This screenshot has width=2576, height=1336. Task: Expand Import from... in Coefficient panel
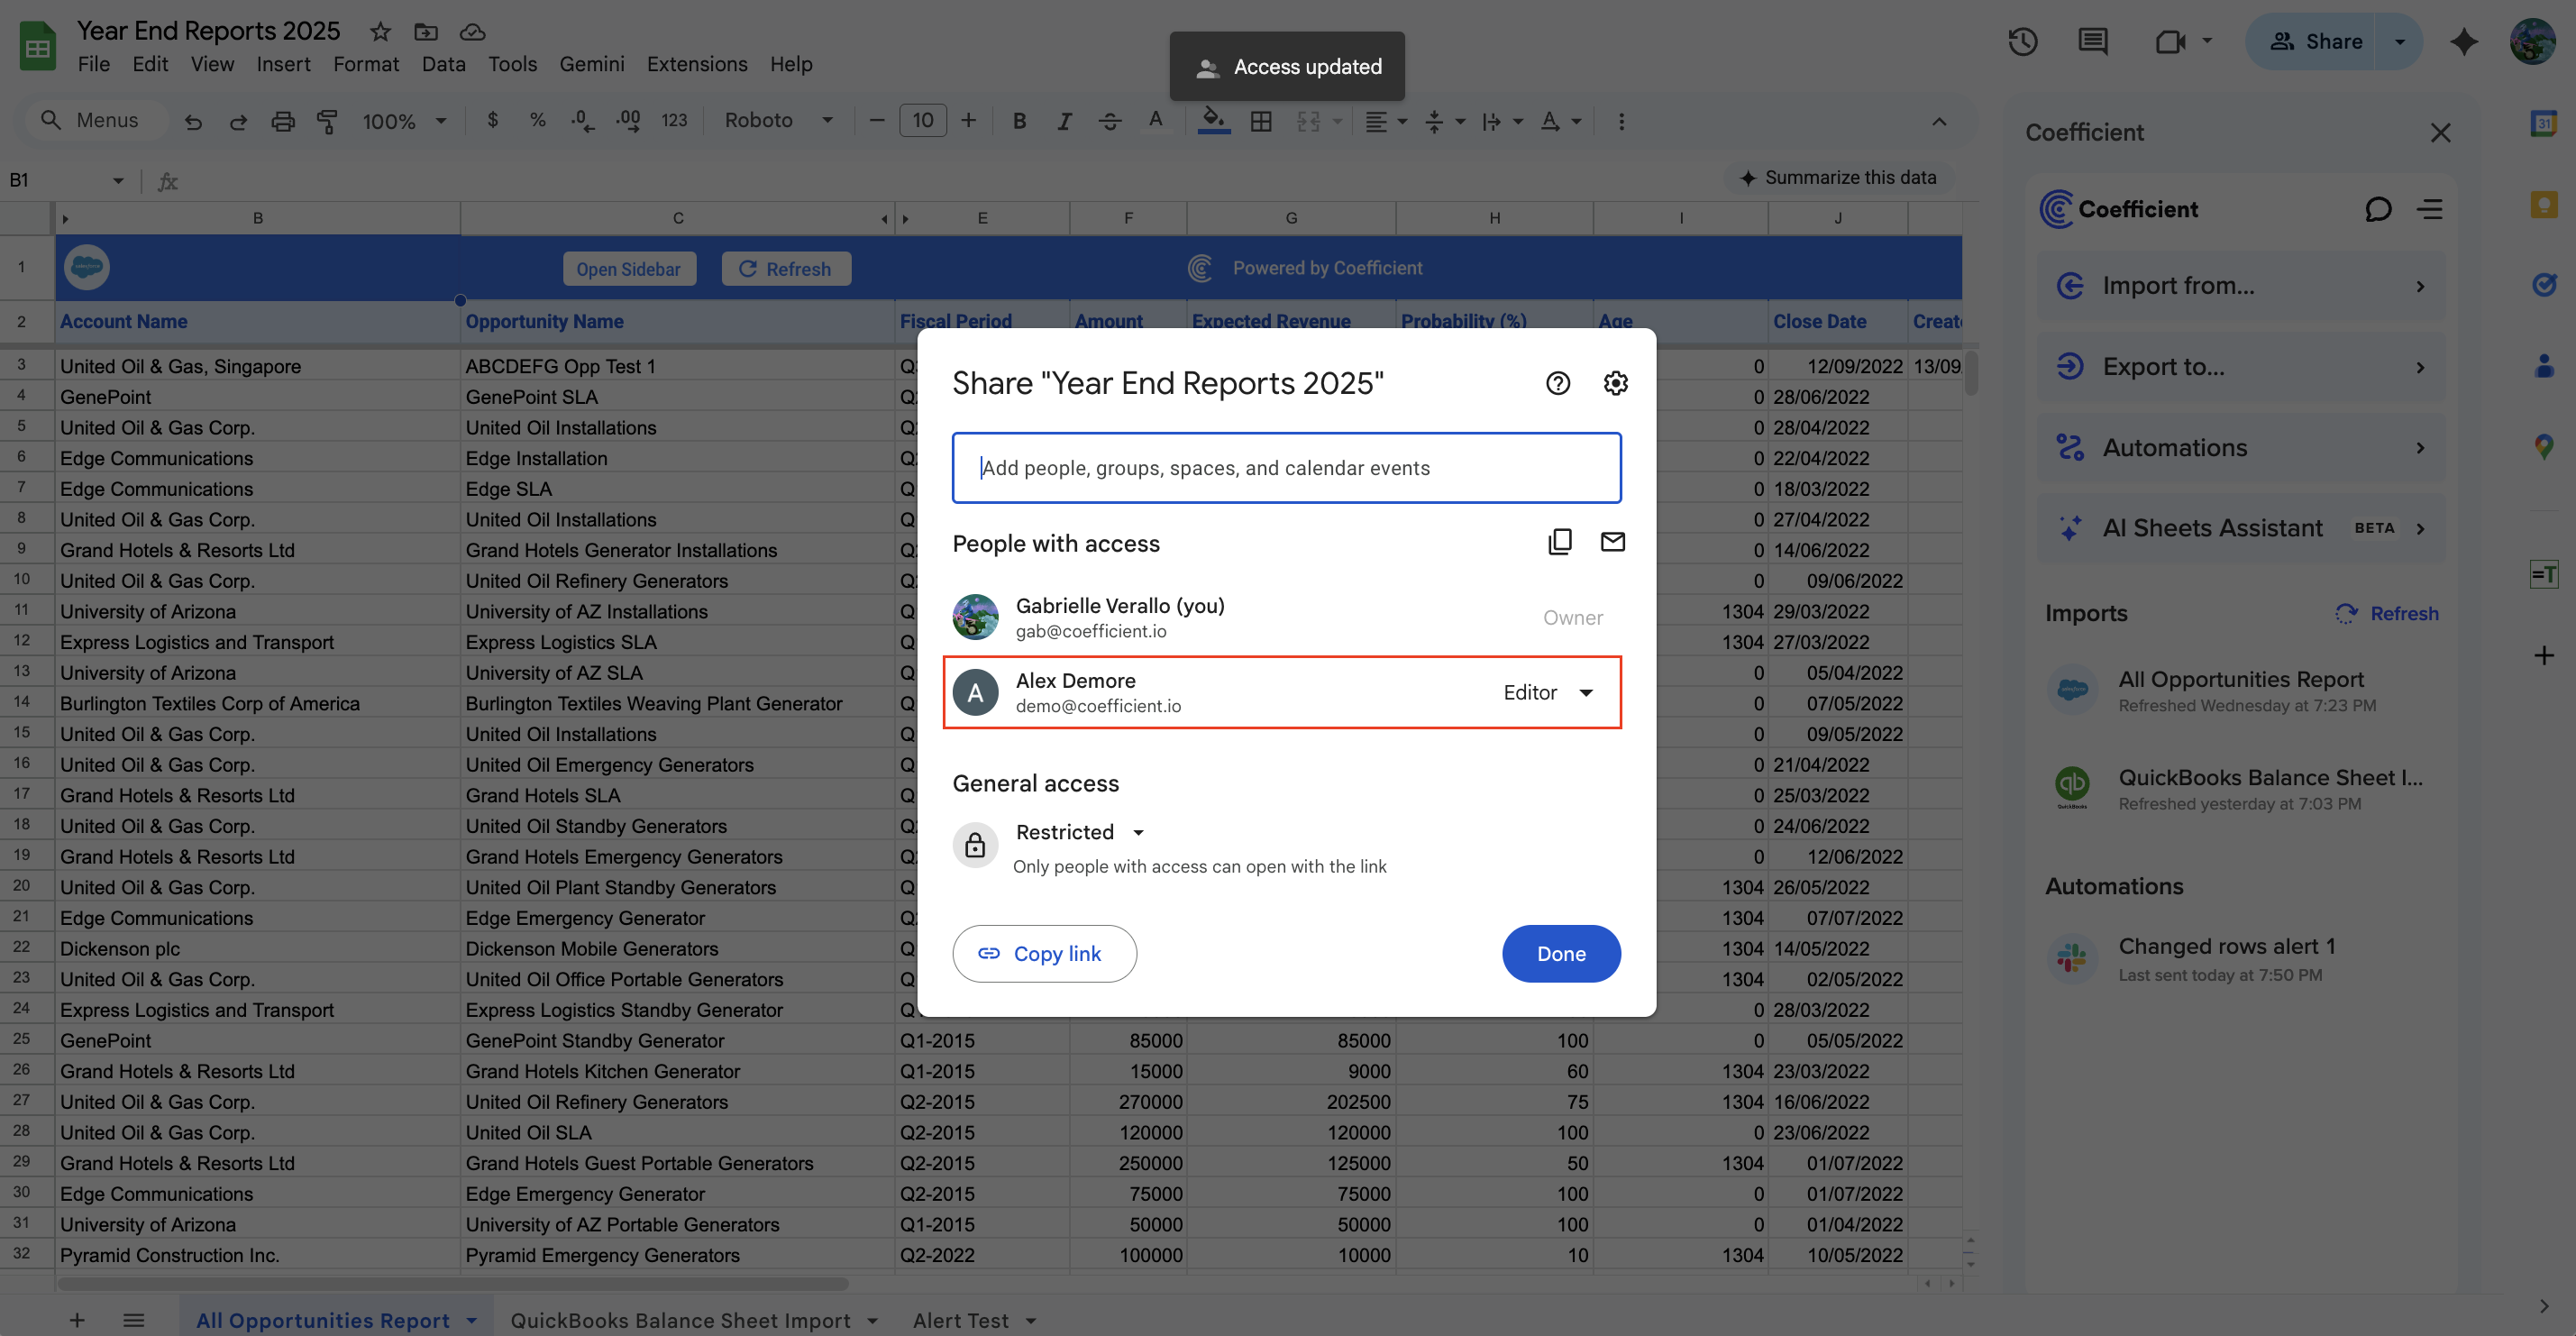click(x=2241, y=286)
